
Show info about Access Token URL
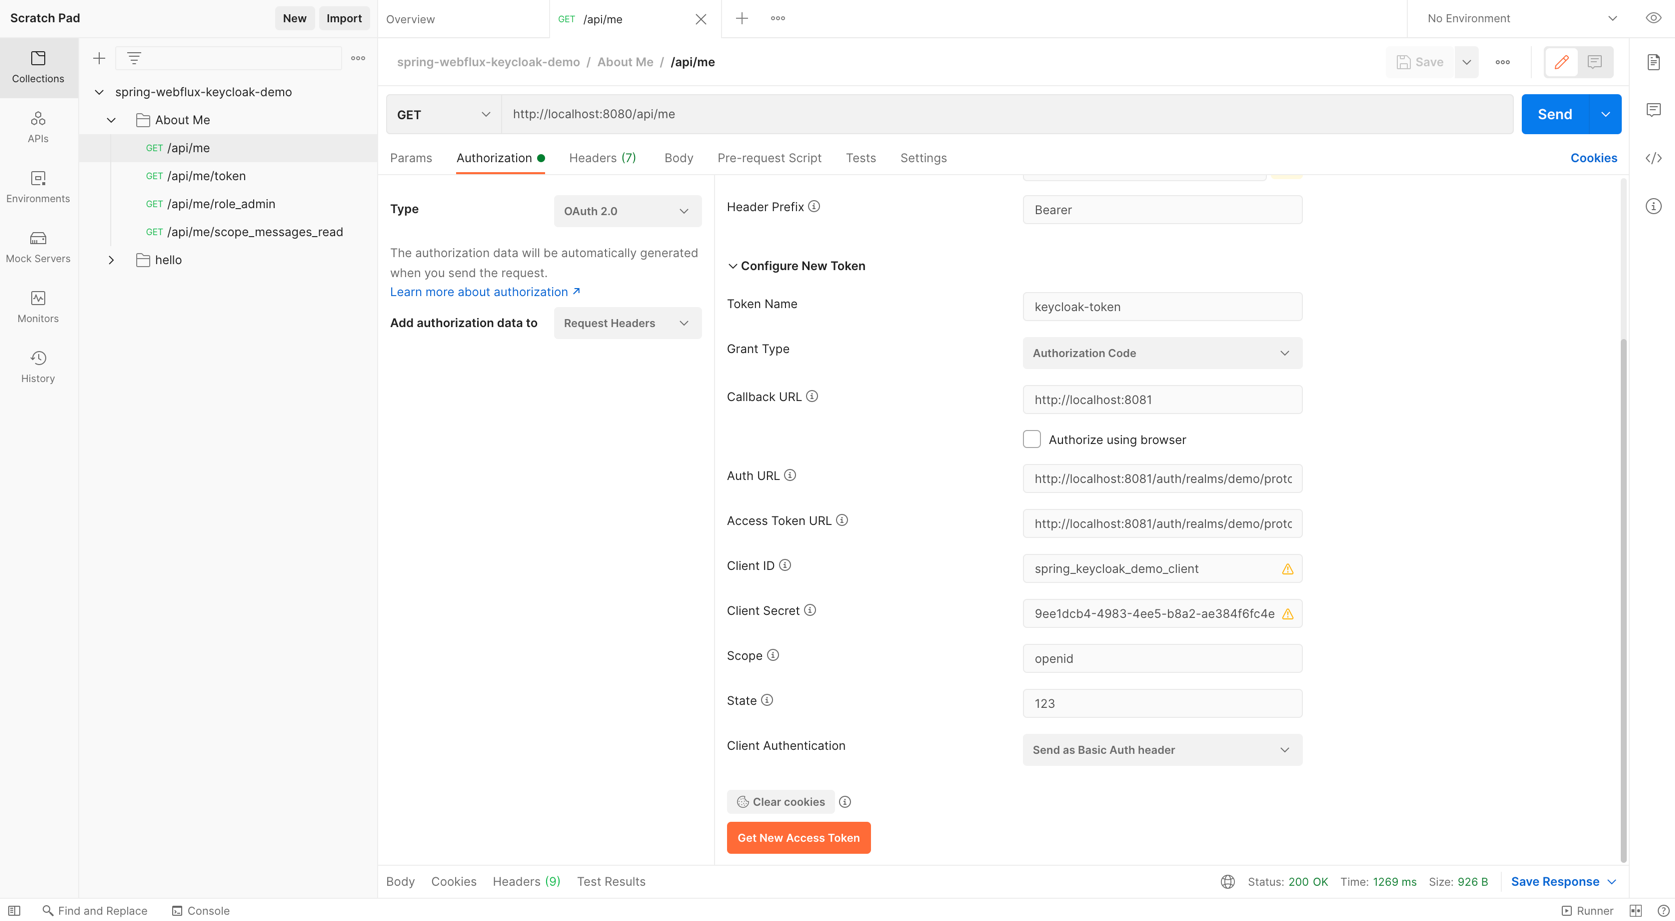(x=842, y=521)
